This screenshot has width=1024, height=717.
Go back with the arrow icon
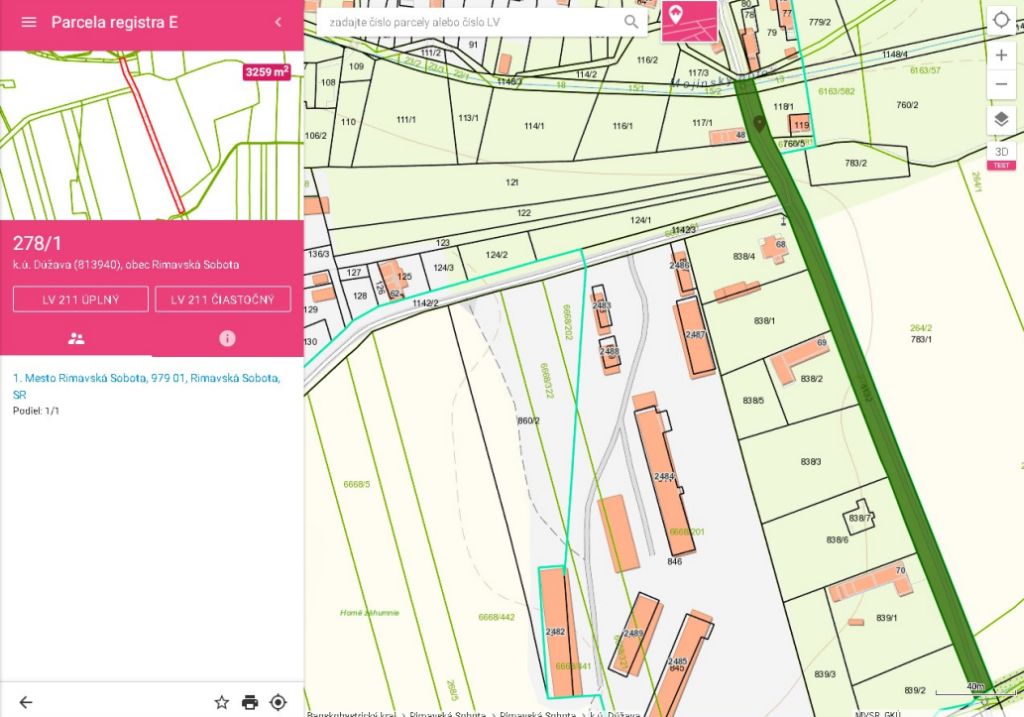click(x=26, y=702)
